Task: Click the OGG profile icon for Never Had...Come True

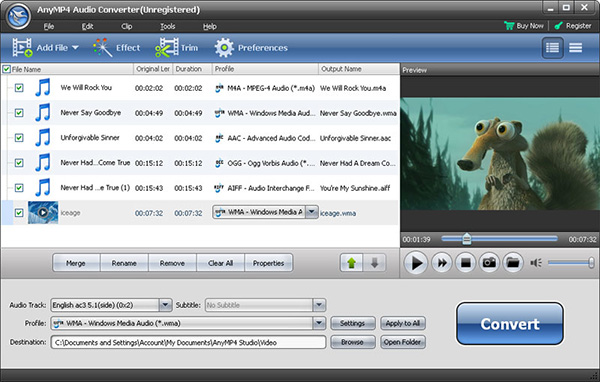Action: tap(219, 163)
